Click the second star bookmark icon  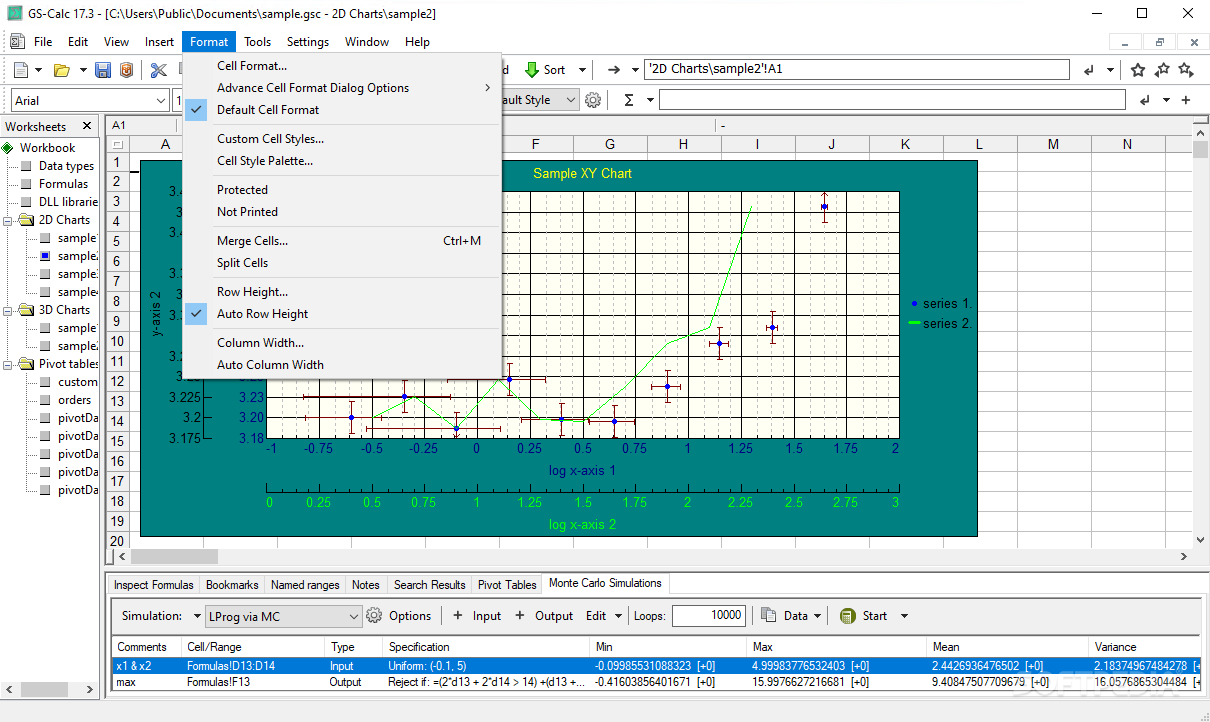[1162, 70]
